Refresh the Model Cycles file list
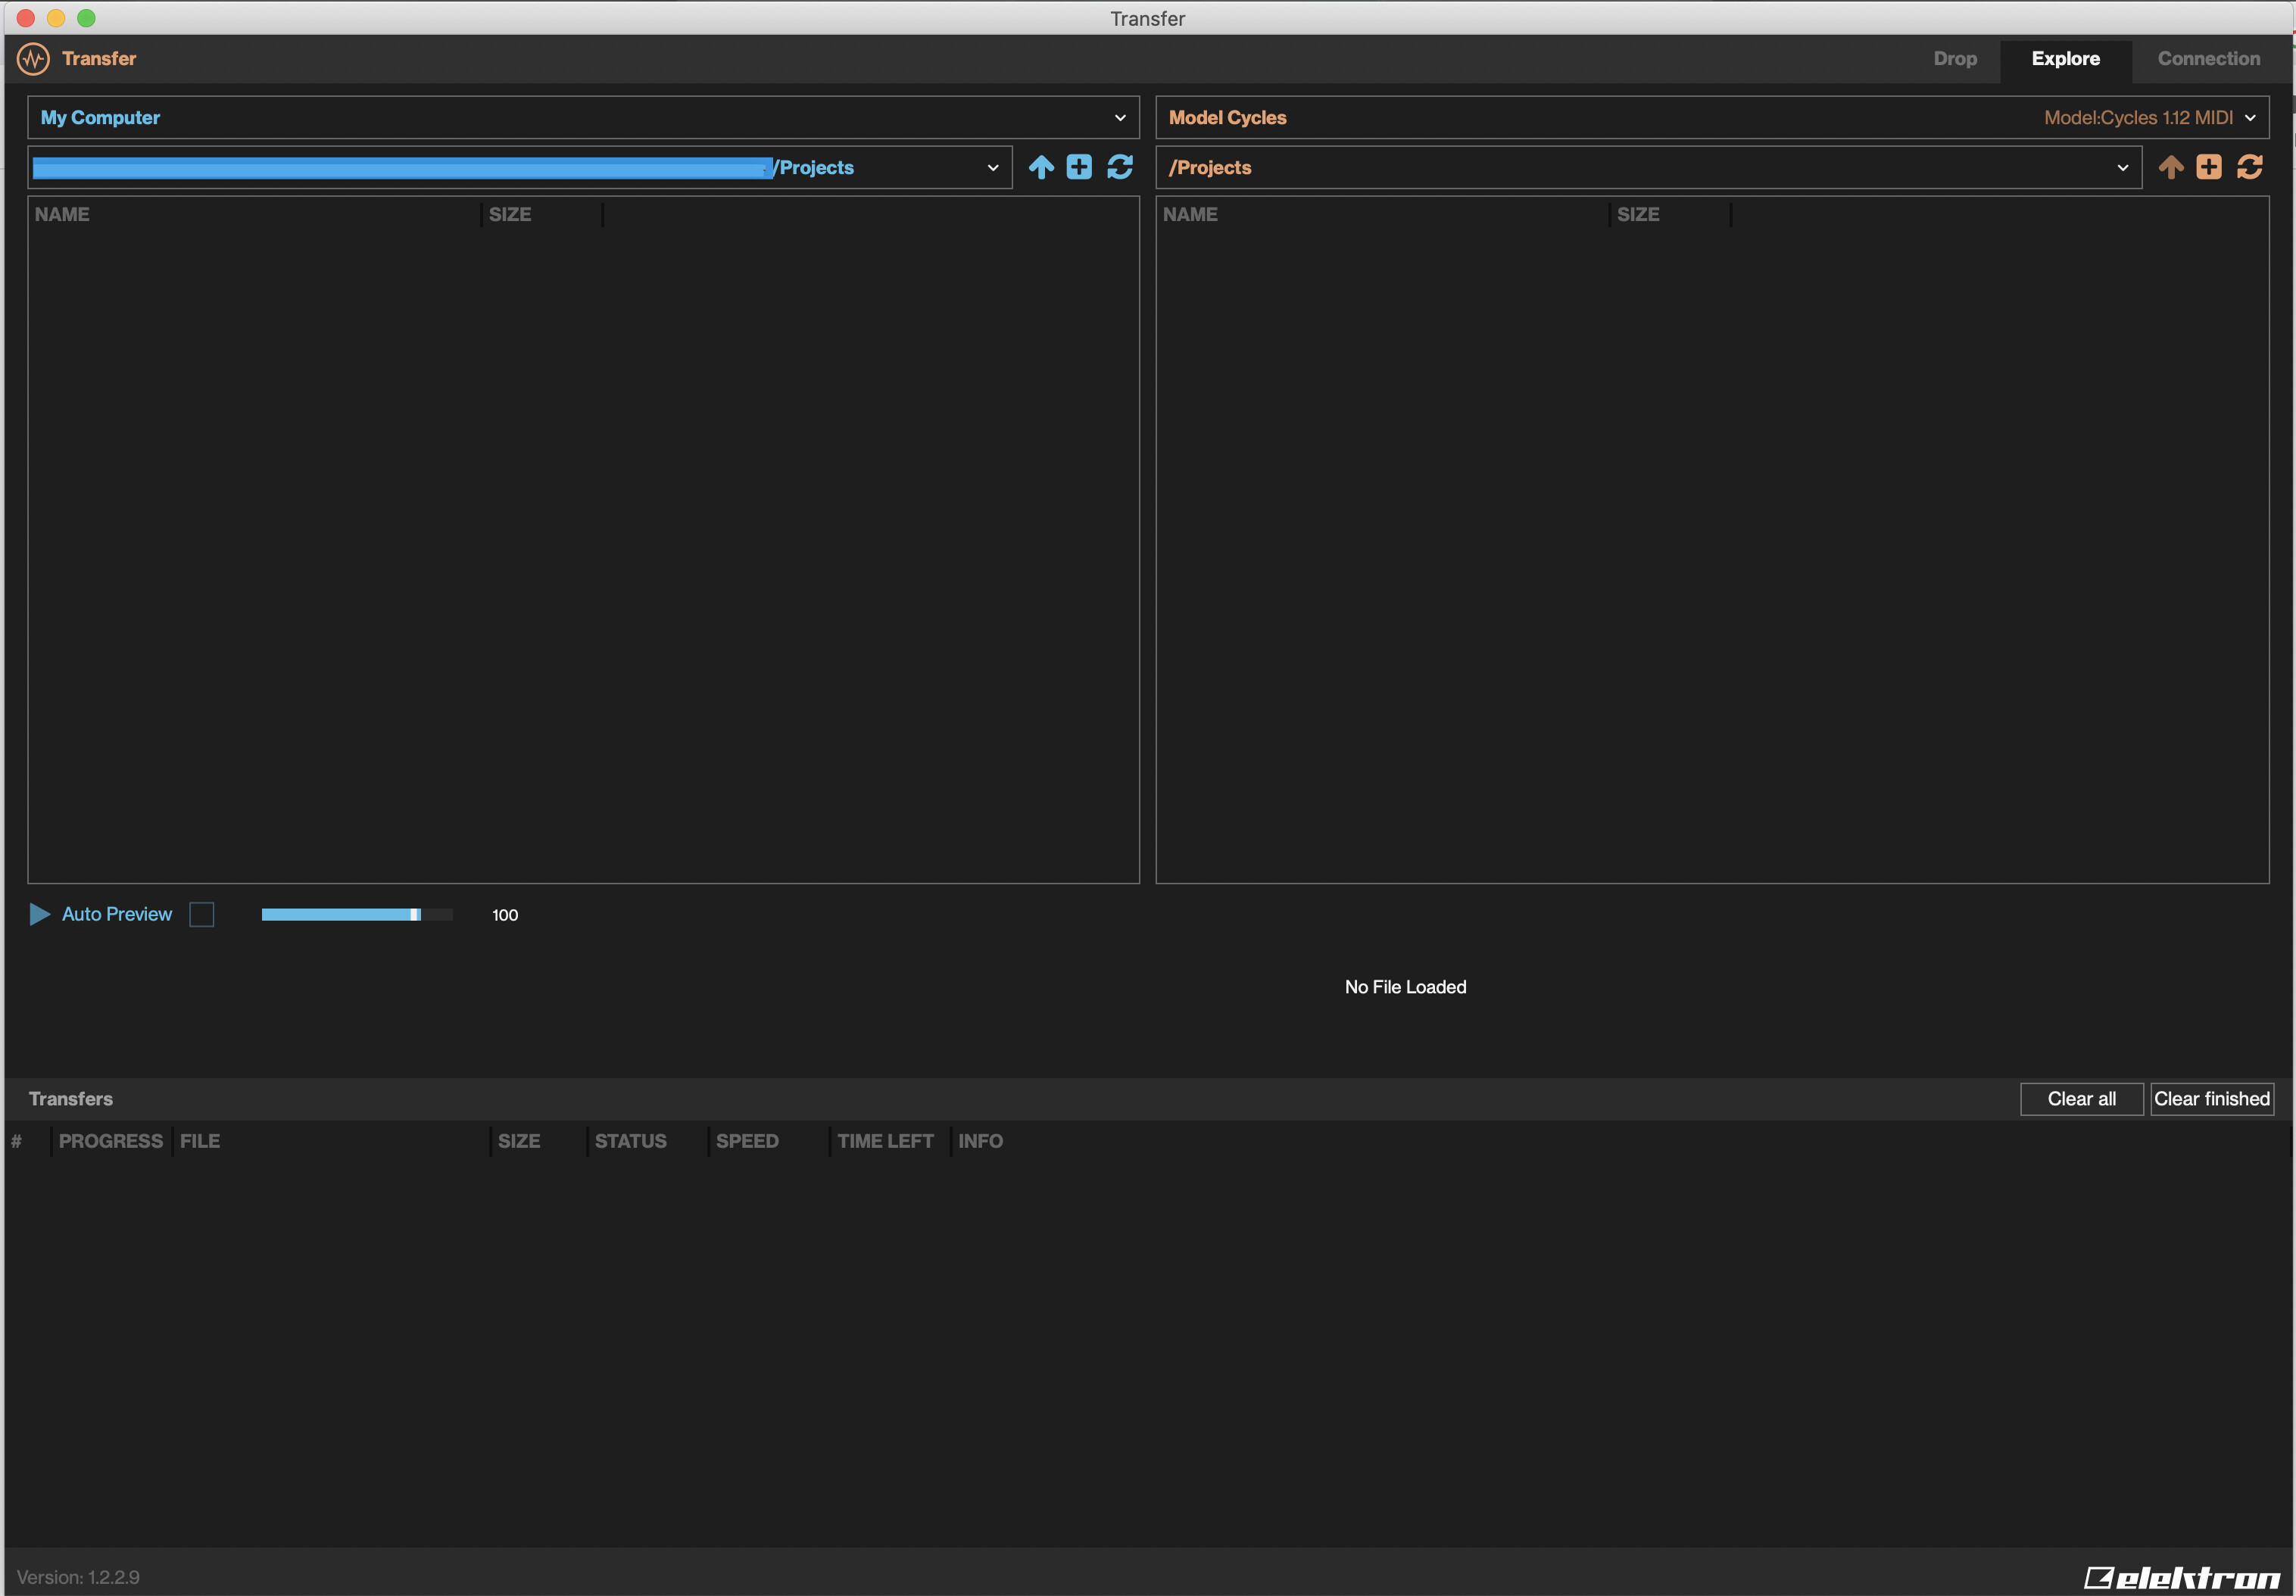Viewport: 2296px width, 1596px height. pyautogui.click(x=2250, y=167)
